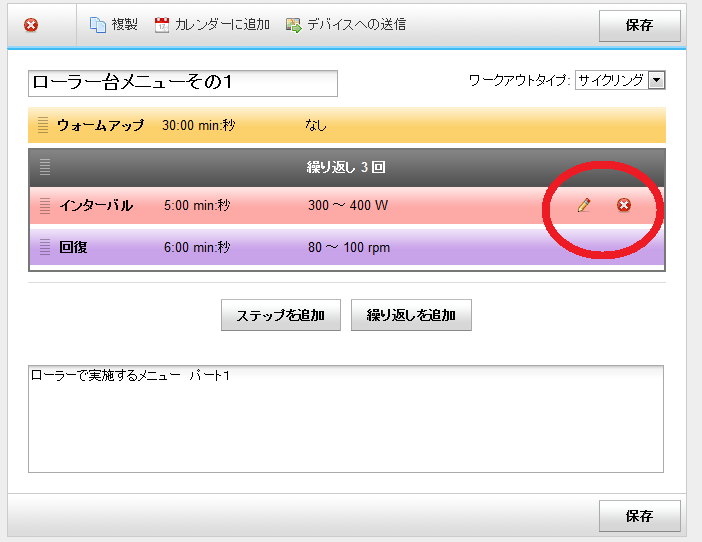702x542 pixels.
Task: Click the 6:00 min:秒 recovery duration
Action: (x=197, y=247)
